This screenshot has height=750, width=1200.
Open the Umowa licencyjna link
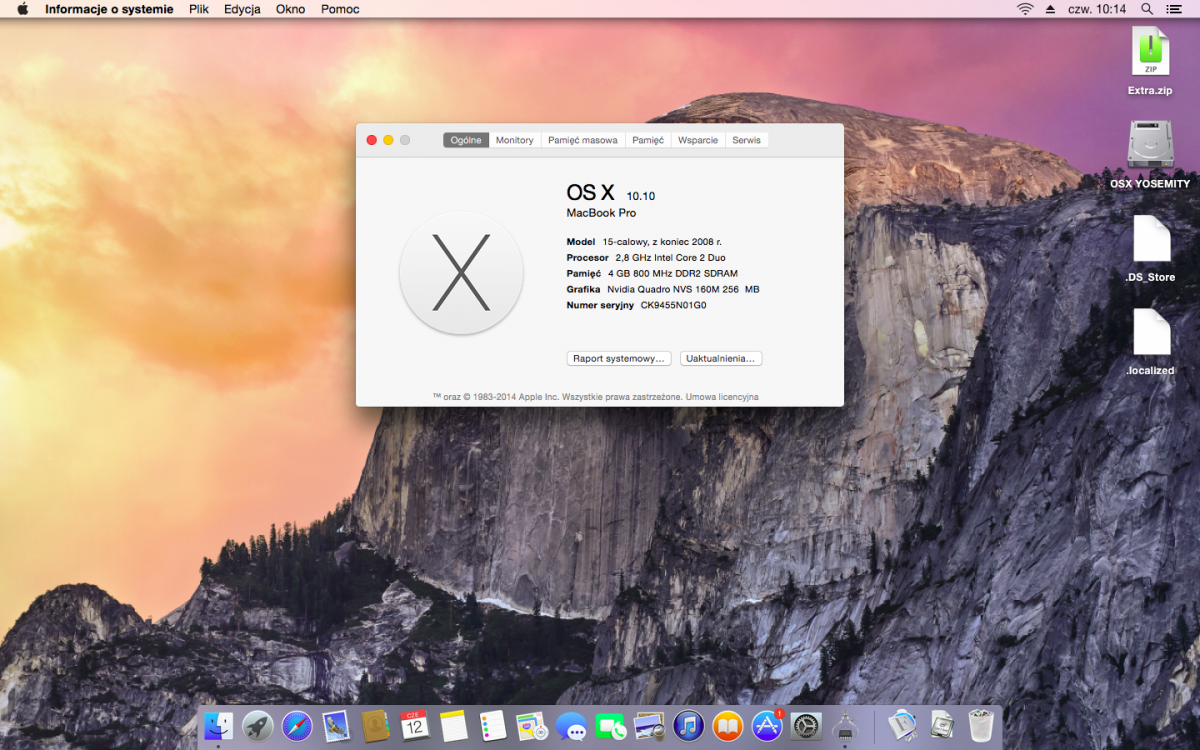click(722, 397)
